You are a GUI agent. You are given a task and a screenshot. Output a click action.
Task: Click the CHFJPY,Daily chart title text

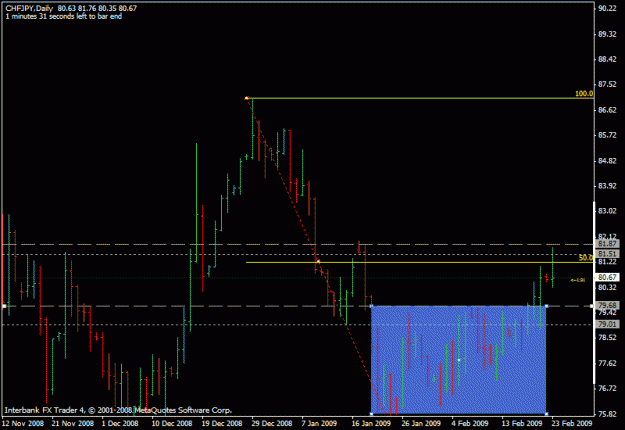click(x=29, y=8)
